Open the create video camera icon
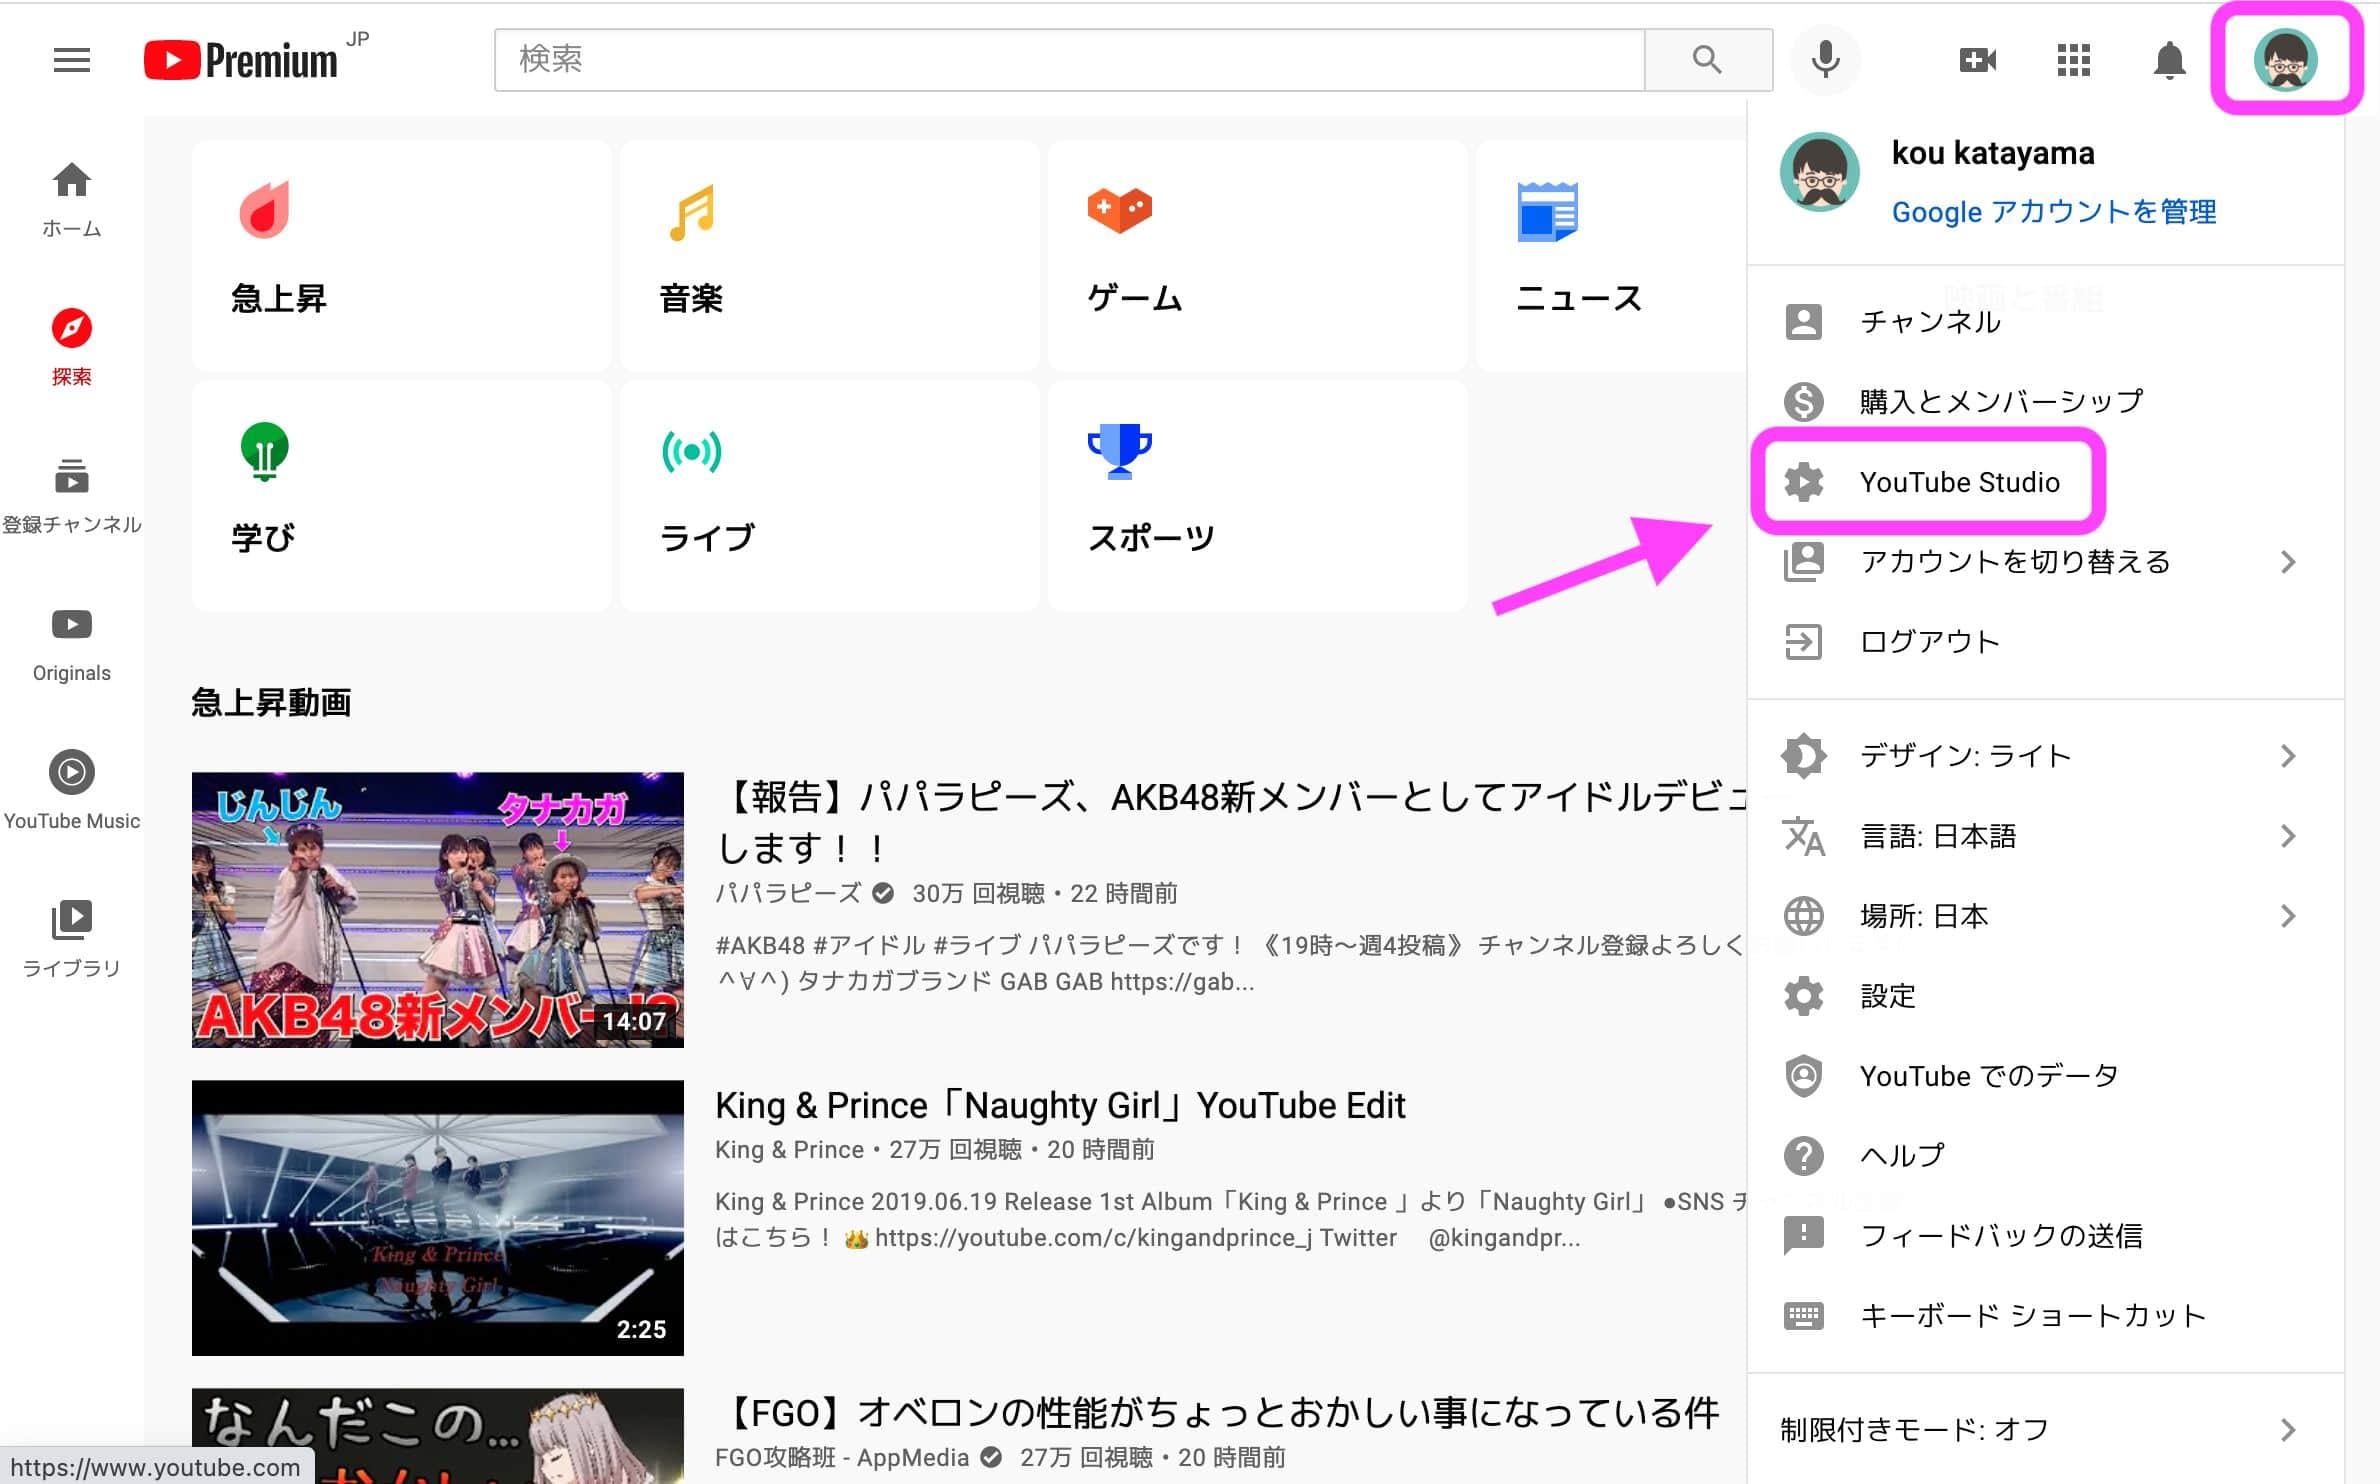The image size is (2380, 1484). (1977, 60)
